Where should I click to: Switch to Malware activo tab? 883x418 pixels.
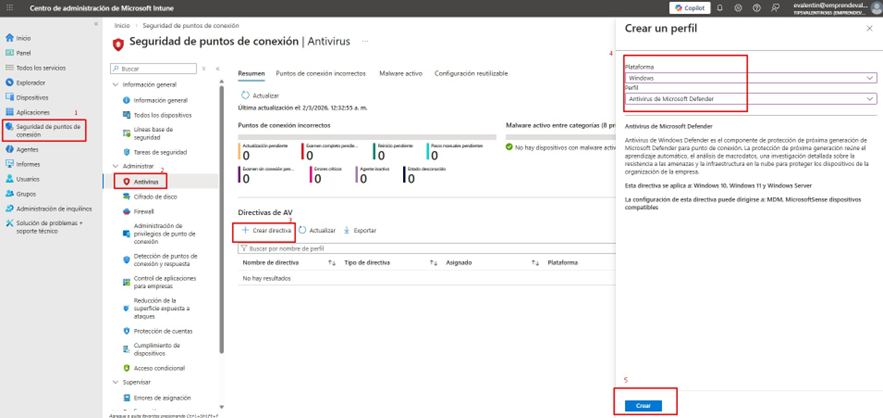[399, 74]
